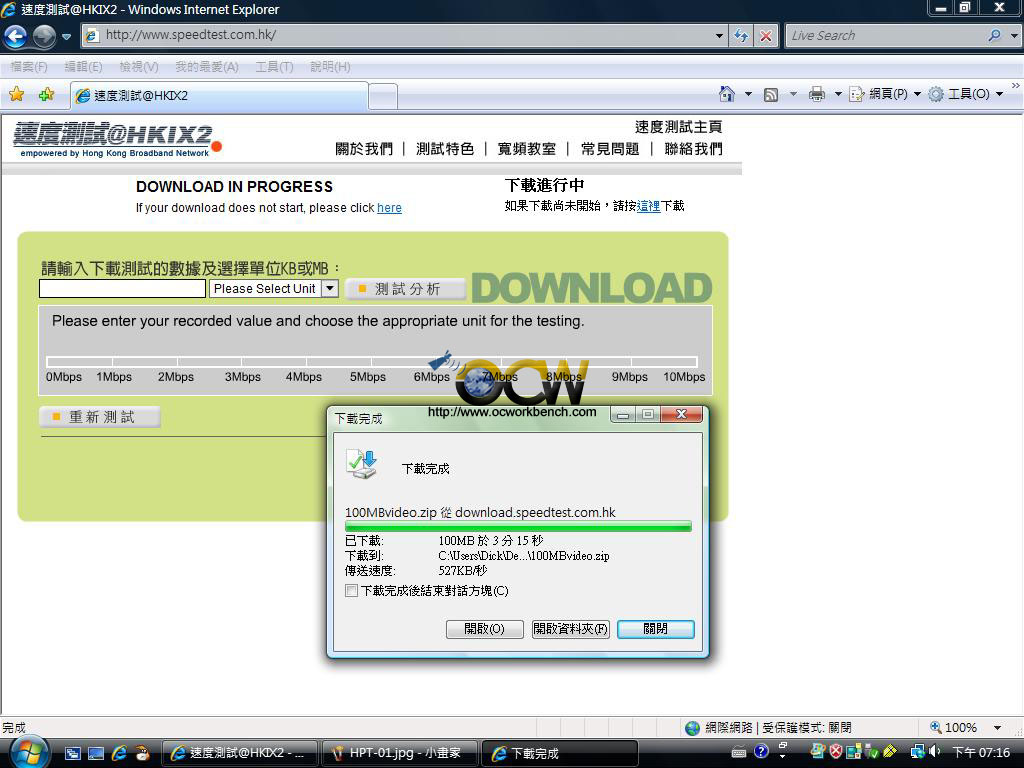Expand the feeds dropdown arrow
This screenshot has width=1024, height=768.
[x=793, y=95]
